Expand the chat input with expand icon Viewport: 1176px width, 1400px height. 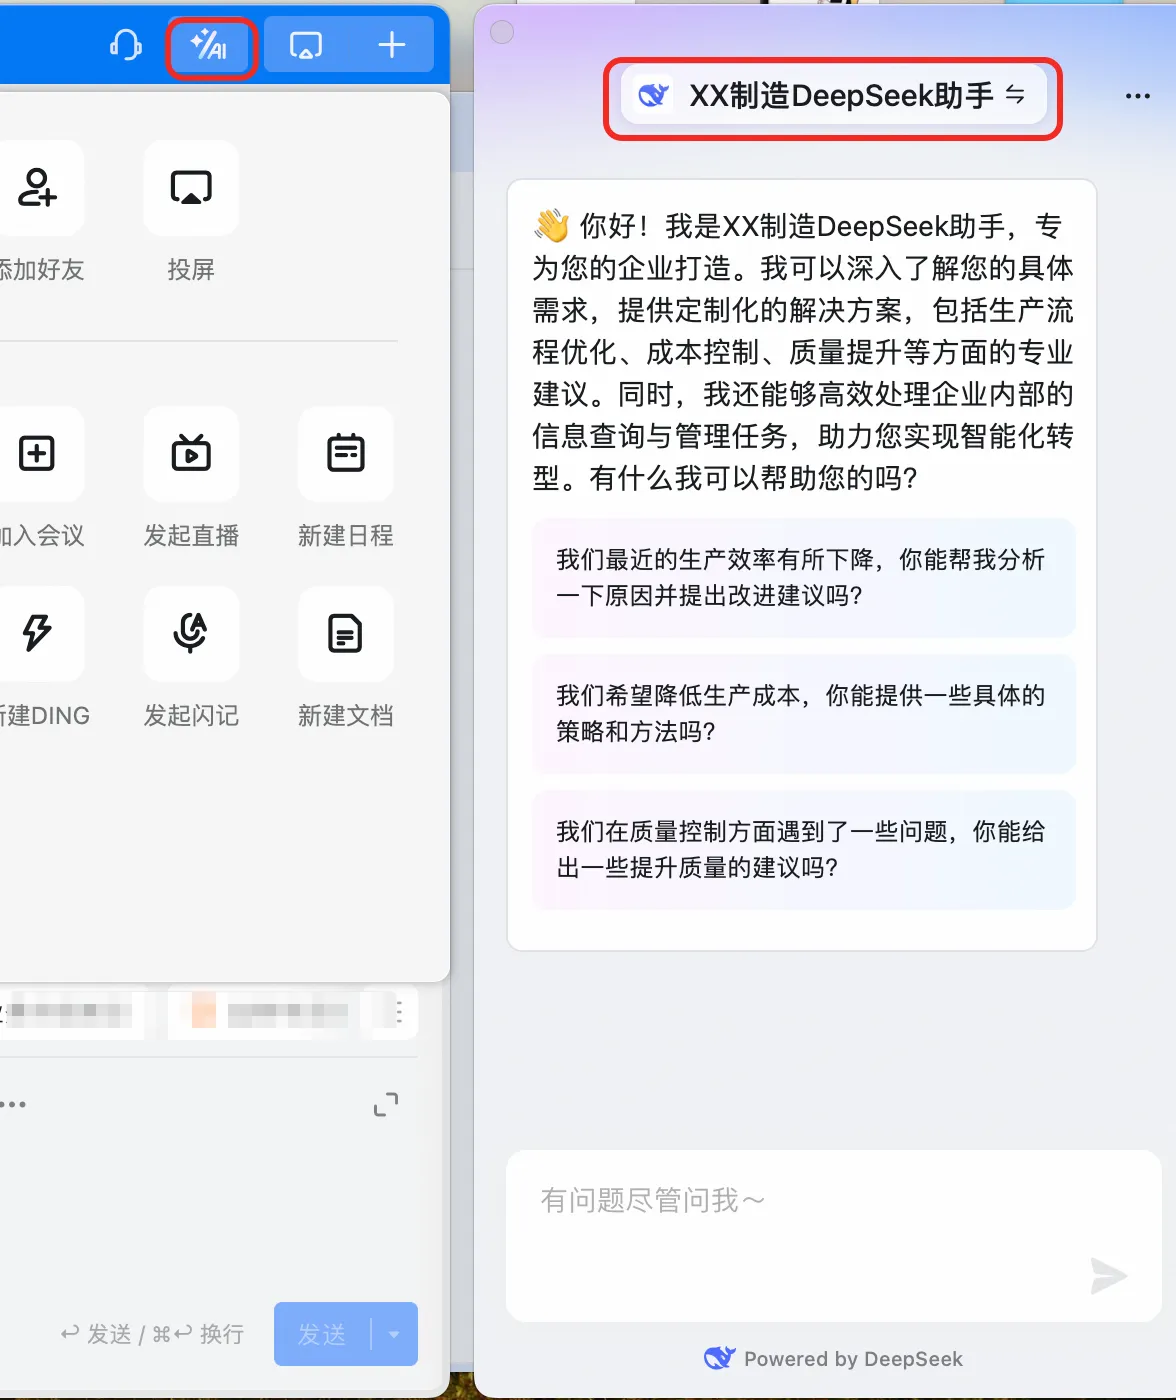386,1104
